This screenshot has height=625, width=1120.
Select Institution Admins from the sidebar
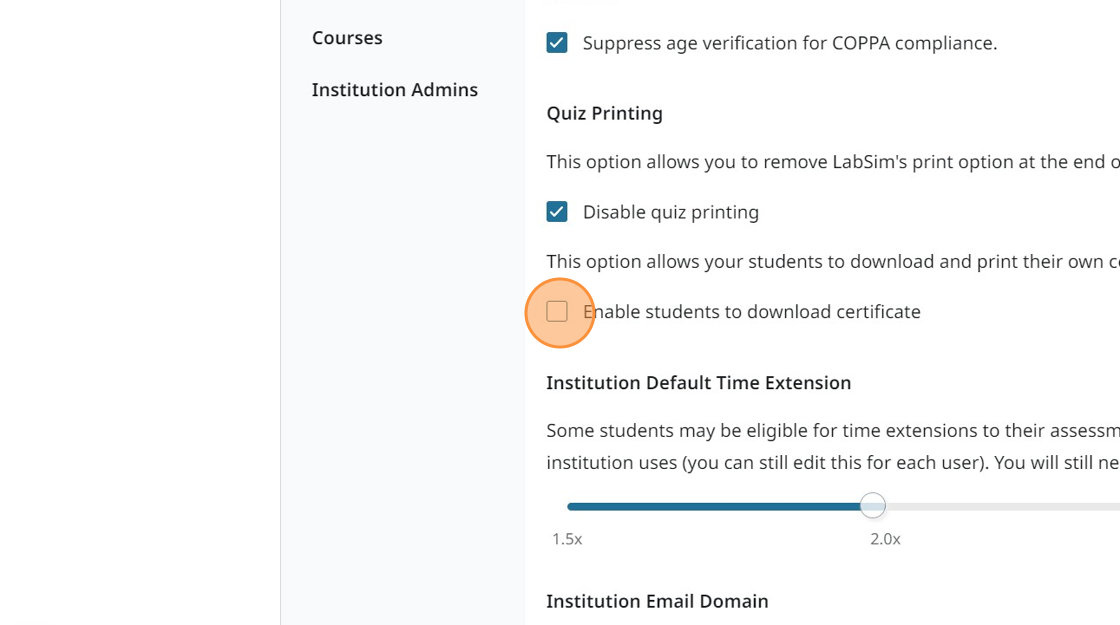point(394,89)
